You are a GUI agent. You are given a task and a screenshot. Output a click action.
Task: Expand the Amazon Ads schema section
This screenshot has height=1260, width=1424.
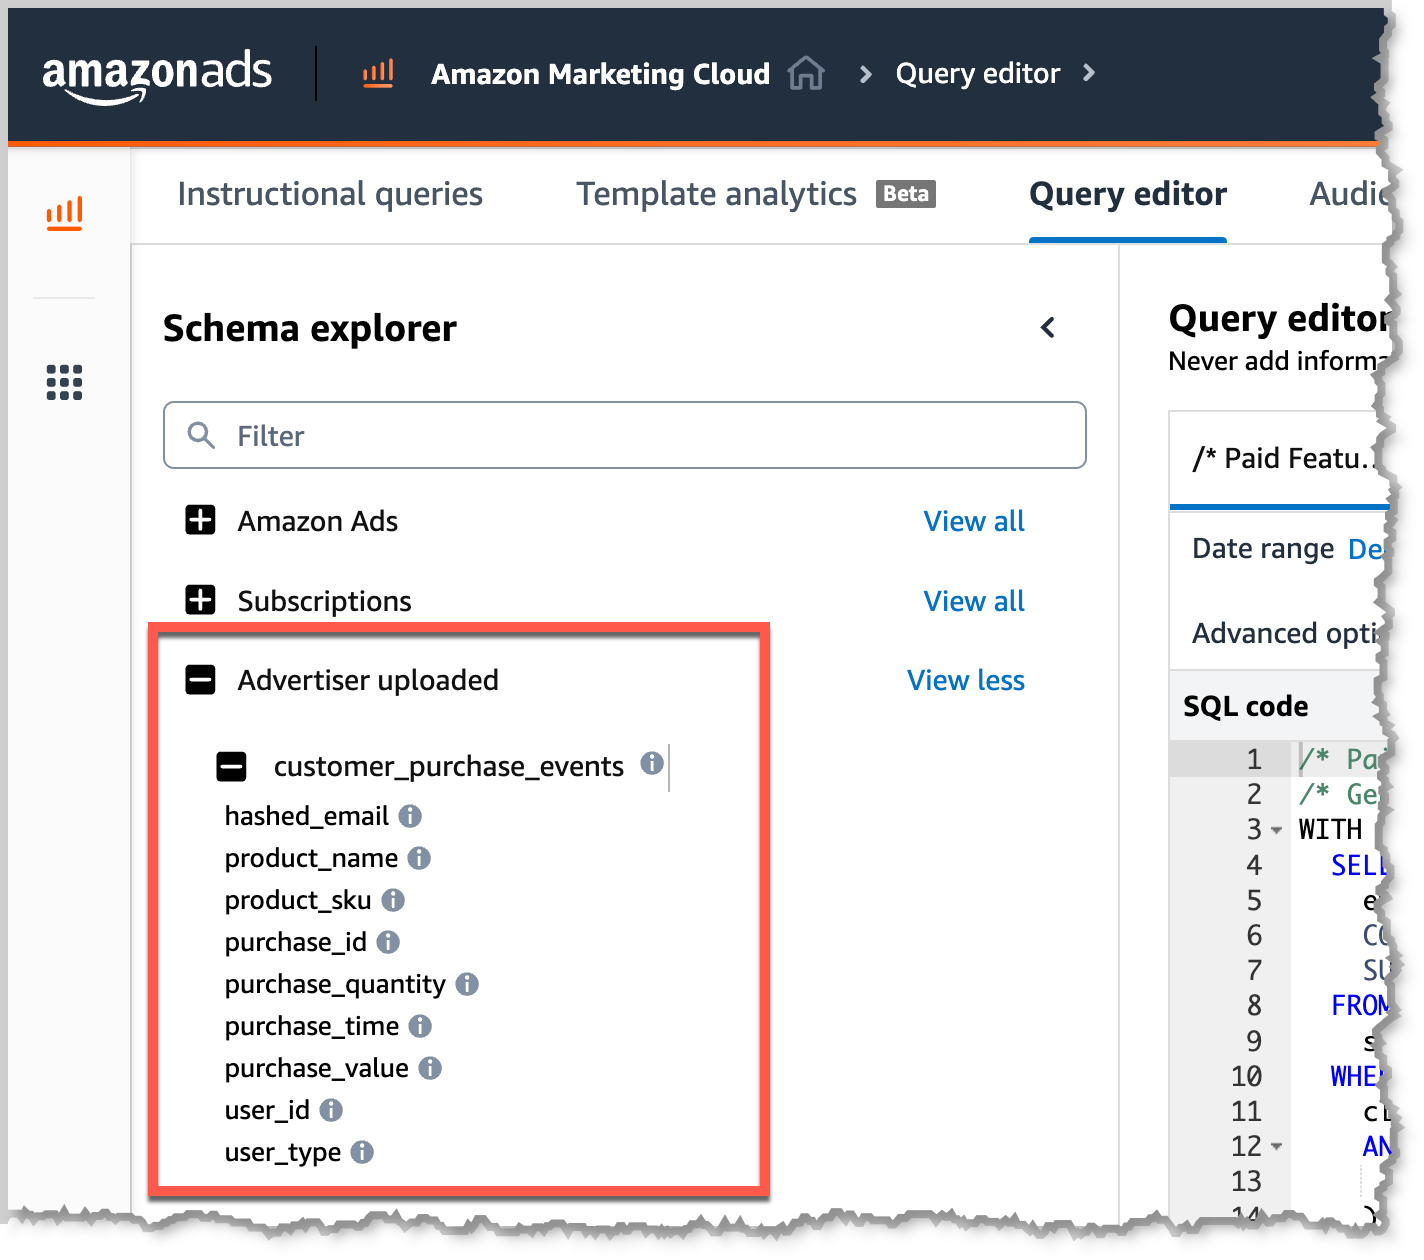pyautogui.click(x=200, y=520)
